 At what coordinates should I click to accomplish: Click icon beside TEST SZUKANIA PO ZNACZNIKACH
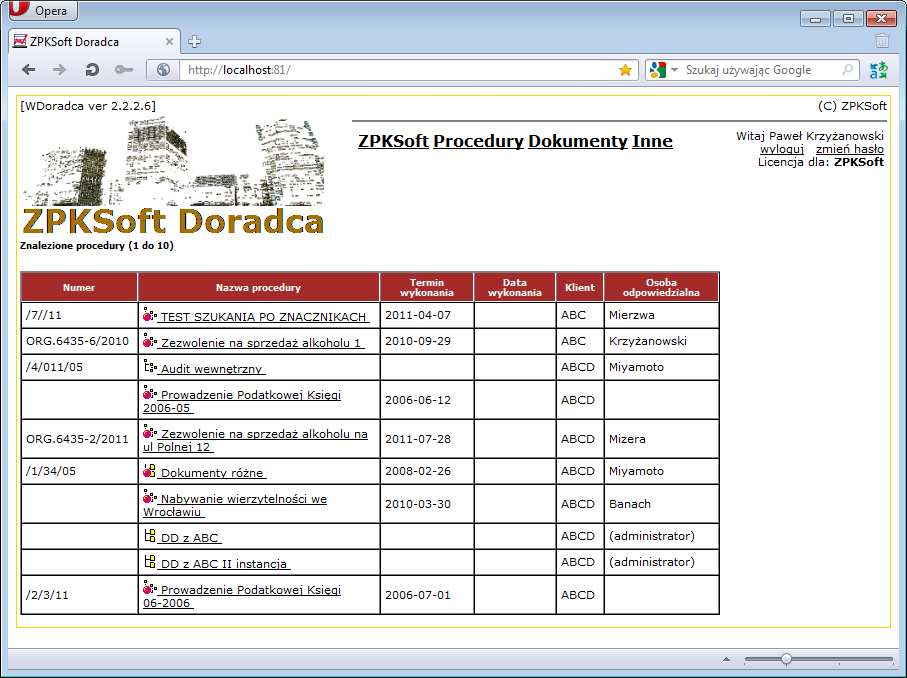point(150,315)
